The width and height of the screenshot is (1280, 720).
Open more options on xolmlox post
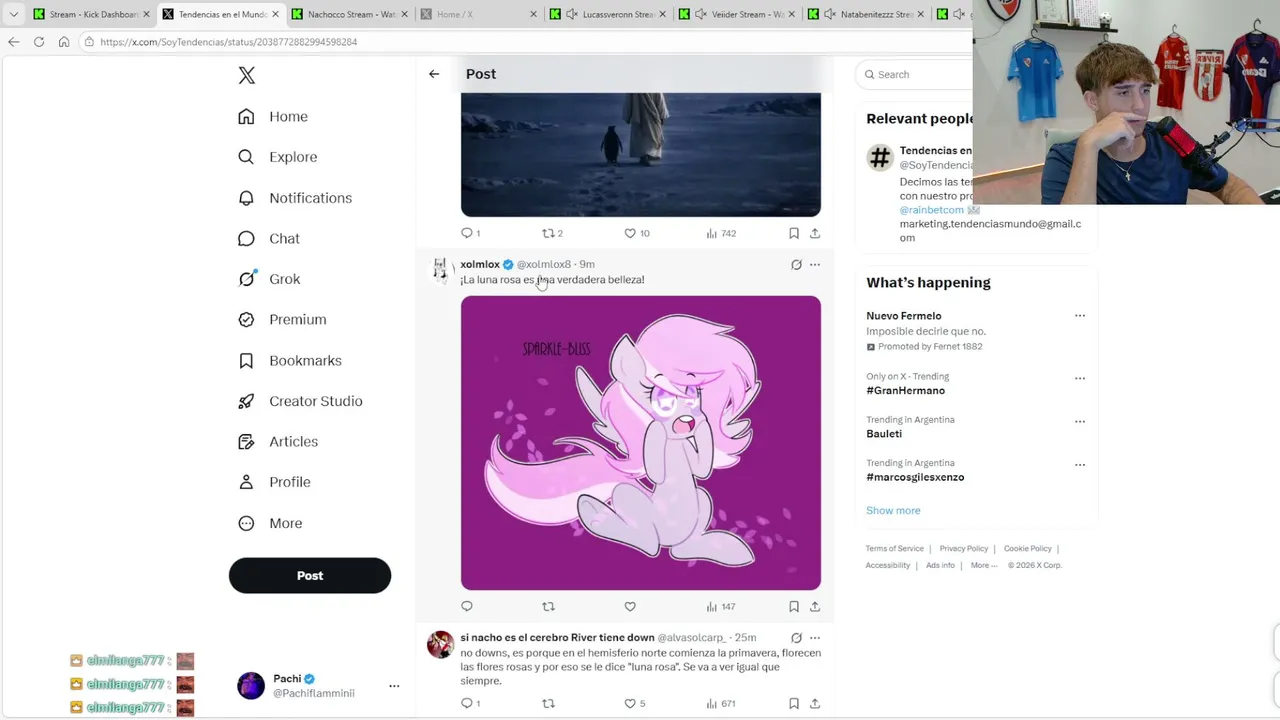coord(815,265)
